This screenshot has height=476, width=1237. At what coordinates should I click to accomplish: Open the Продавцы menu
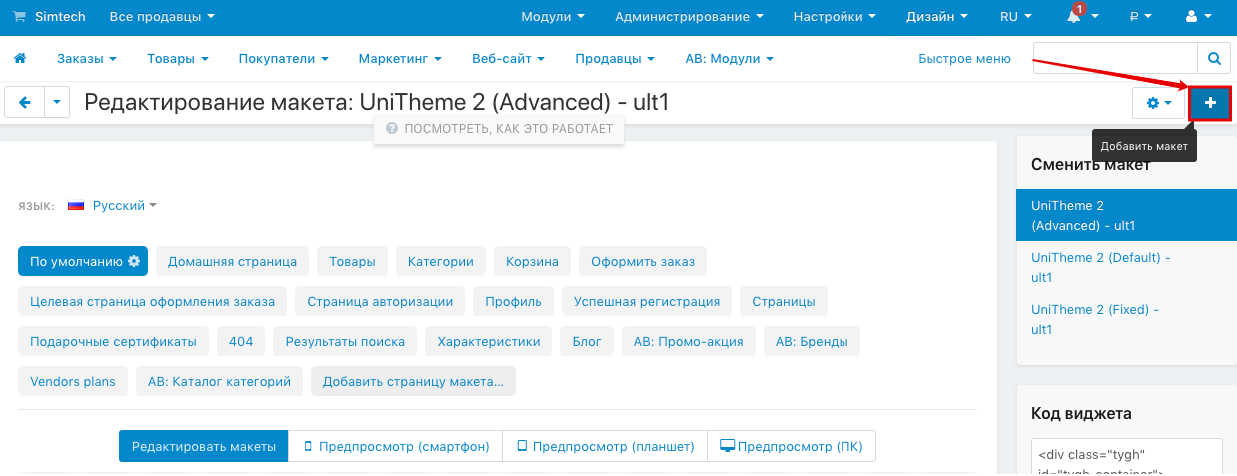point(615,59)
